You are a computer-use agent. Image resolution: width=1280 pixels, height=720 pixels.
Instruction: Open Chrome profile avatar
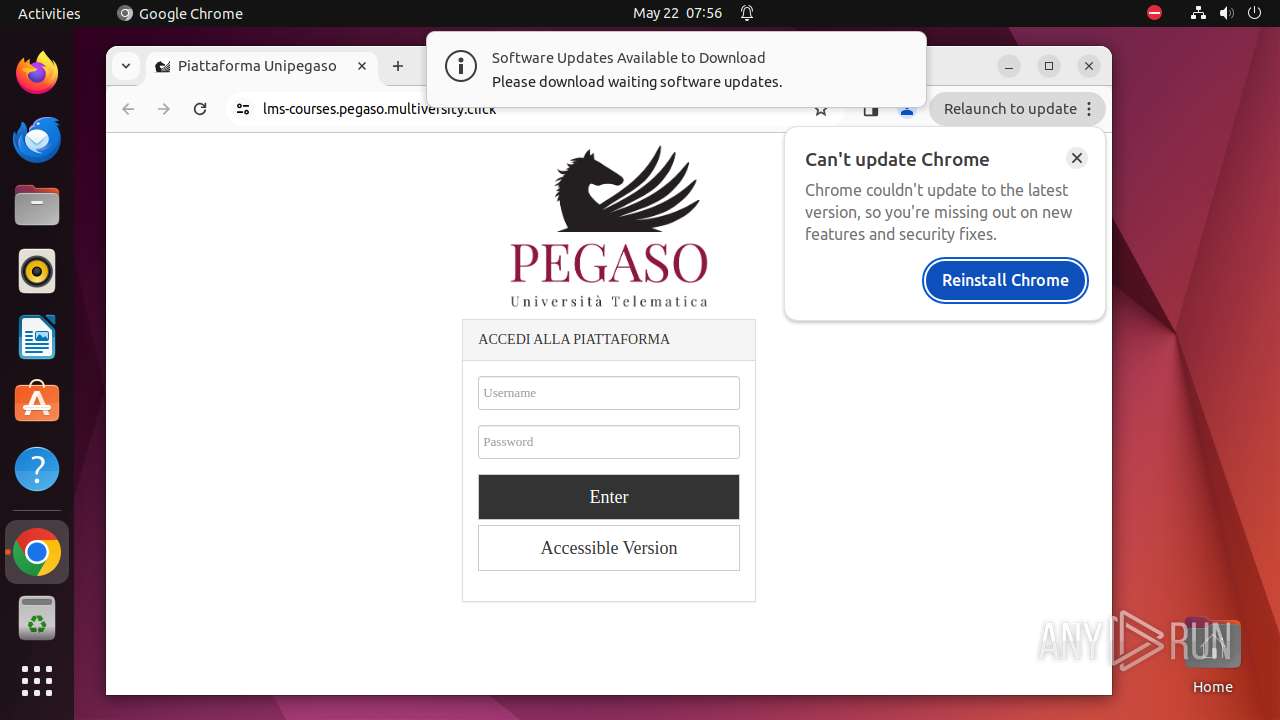907,111
